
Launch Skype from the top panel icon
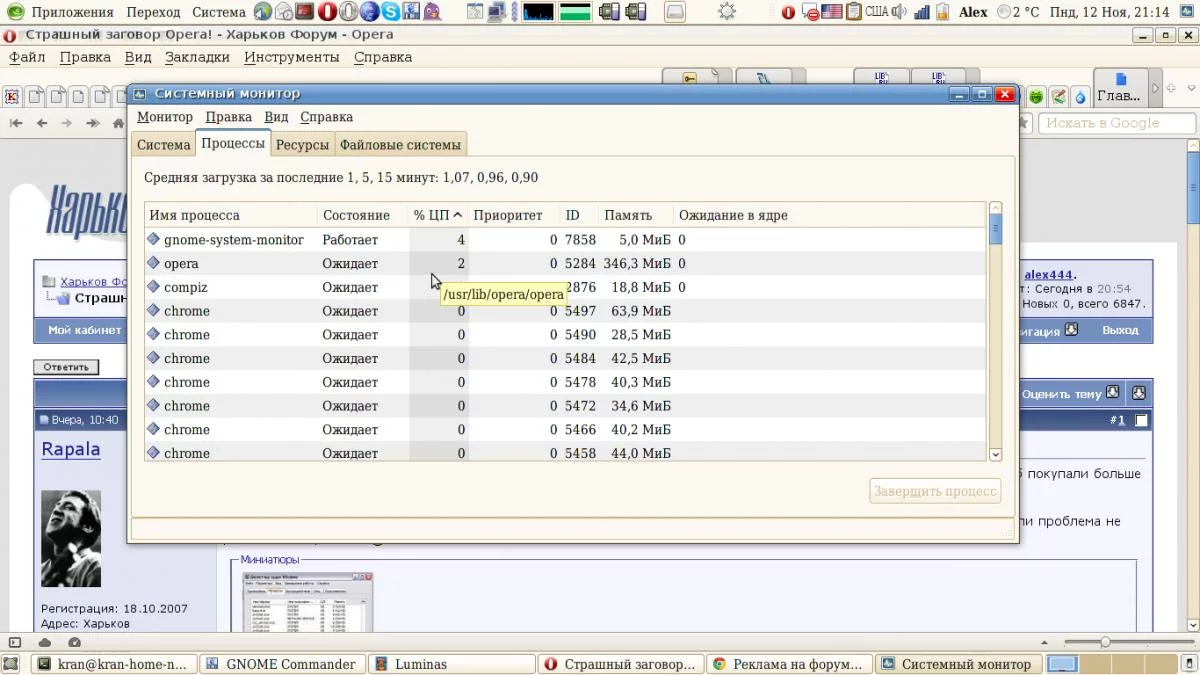click(x=392, y=12)
